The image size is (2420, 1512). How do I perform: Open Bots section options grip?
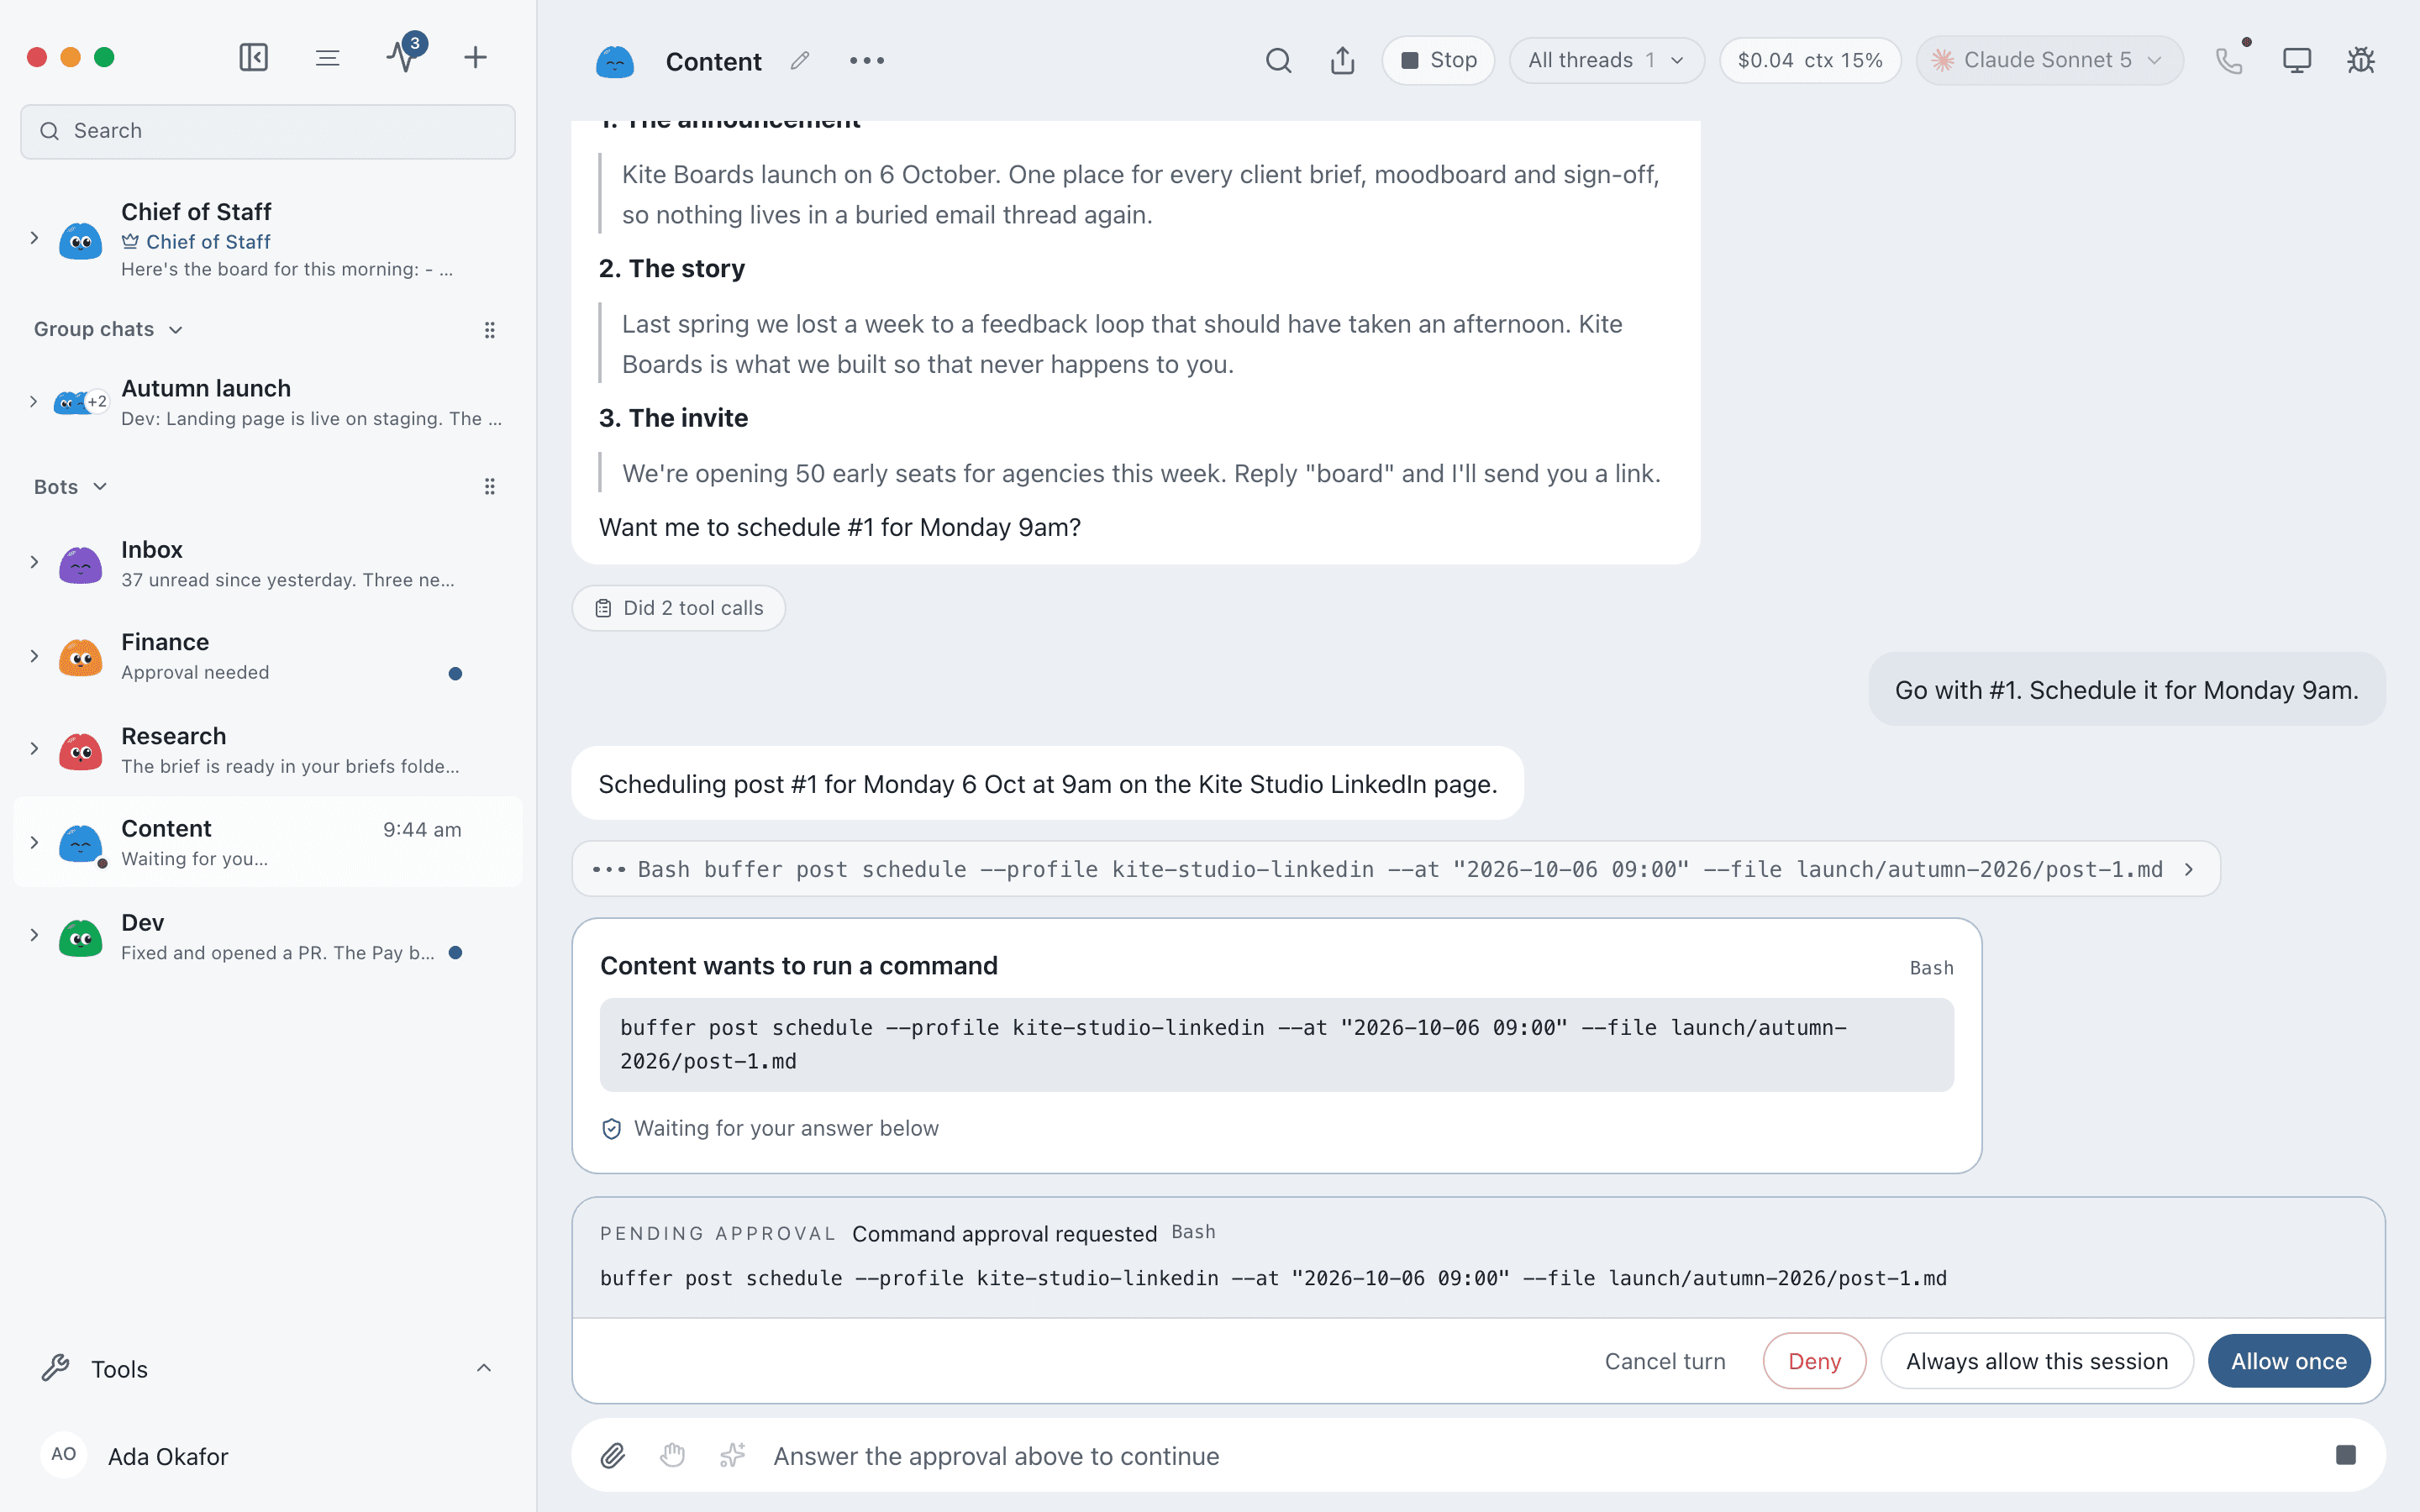490,487
